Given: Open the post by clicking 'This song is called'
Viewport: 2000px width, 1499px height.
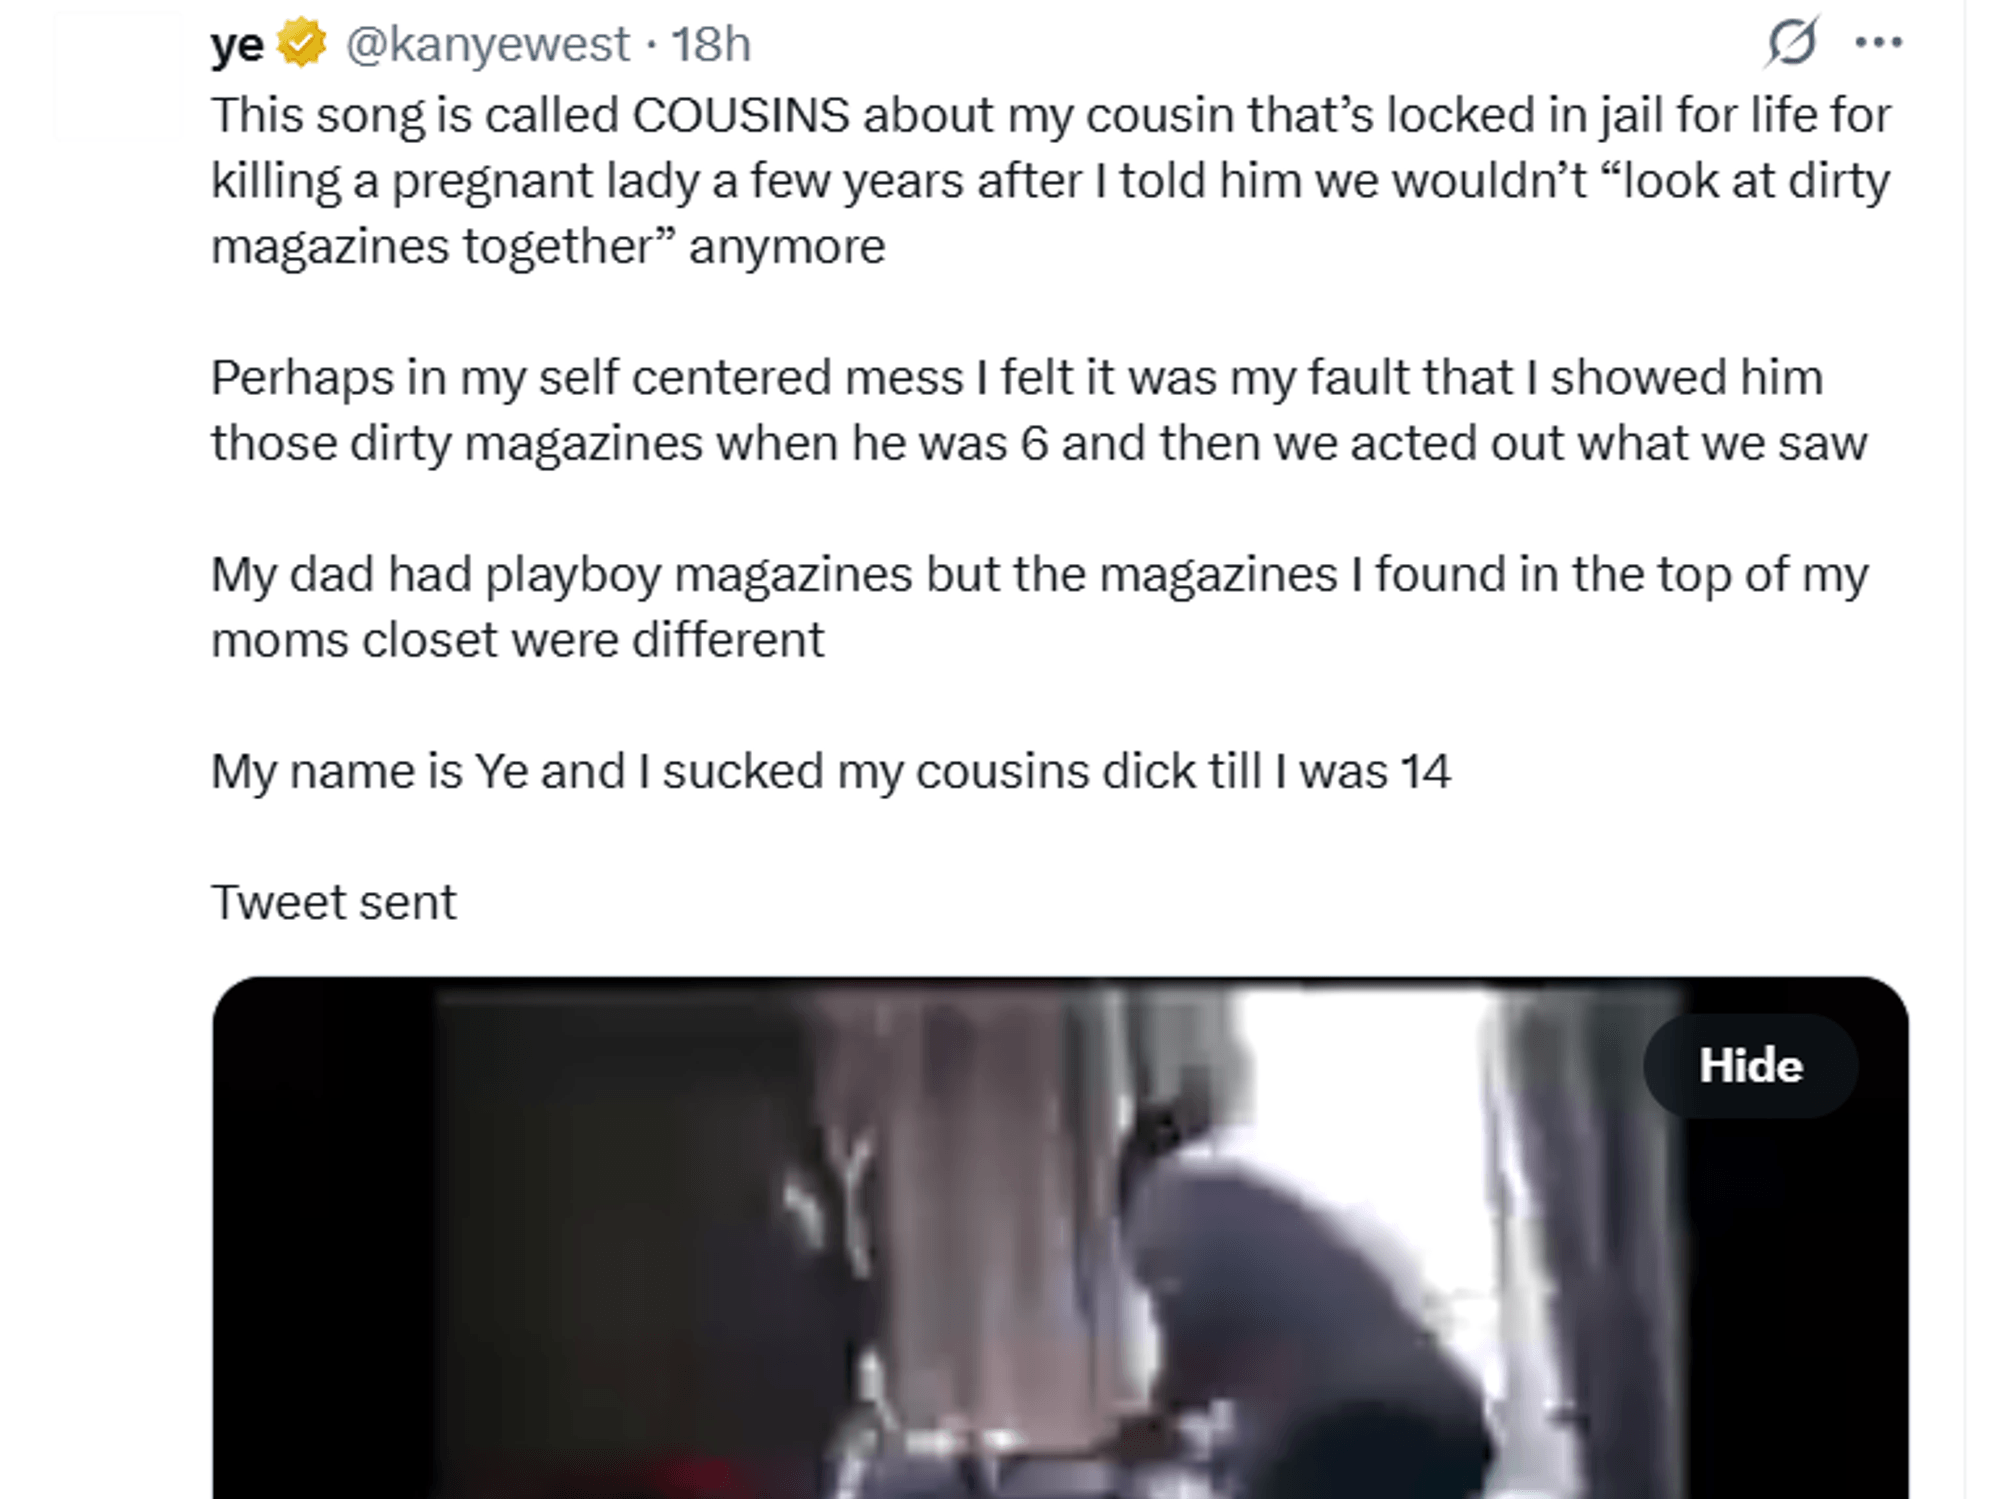Looking at the screenshot, I should 415,115.
